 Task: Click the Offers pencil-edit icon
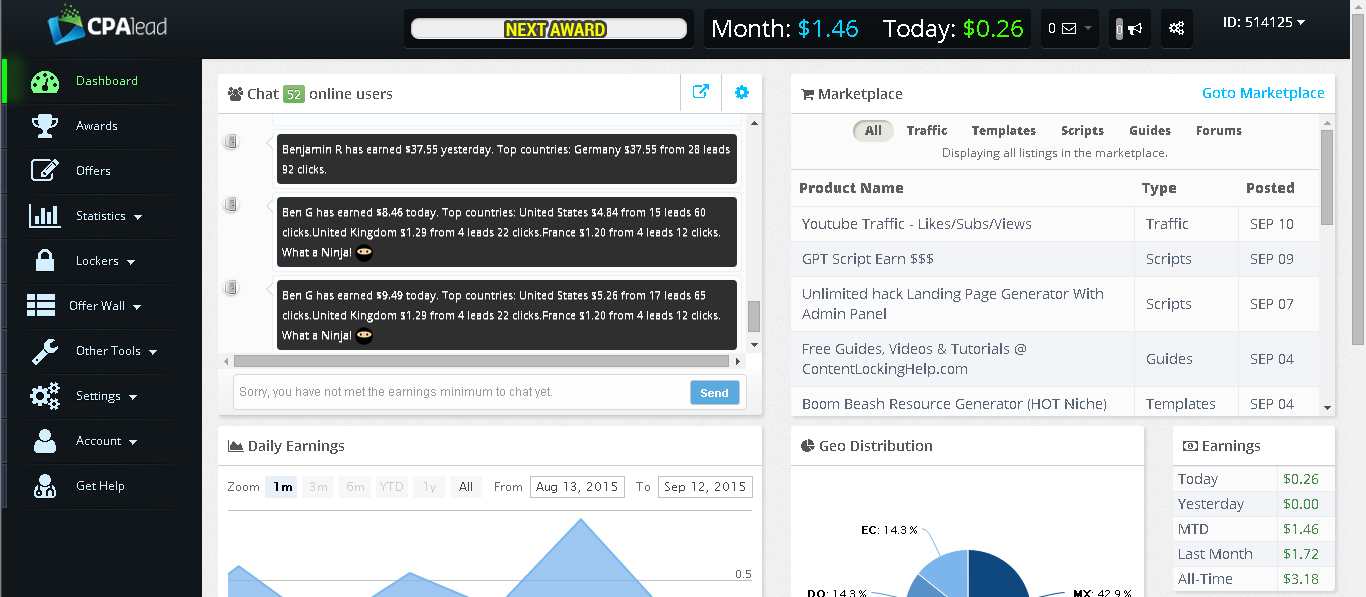point(45,171)
